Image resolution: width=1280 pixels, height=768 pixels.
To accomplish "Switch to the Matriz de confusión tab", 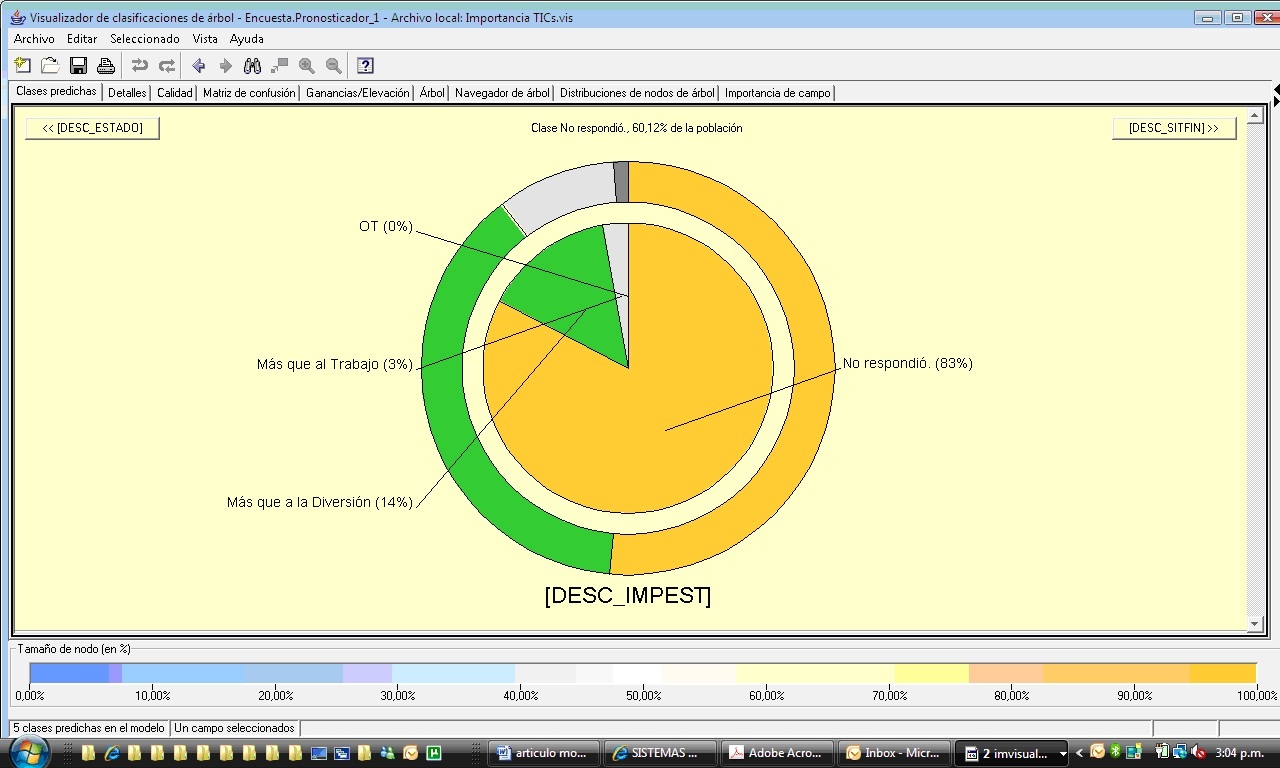I will coord(249,93).
